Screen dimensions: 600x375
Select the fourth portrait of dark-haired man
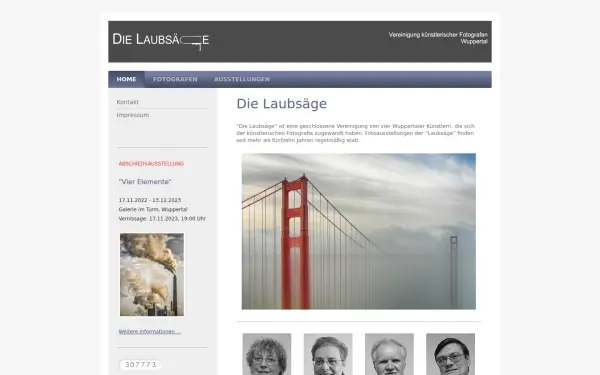pyautogui.click(x=450, y=354)
